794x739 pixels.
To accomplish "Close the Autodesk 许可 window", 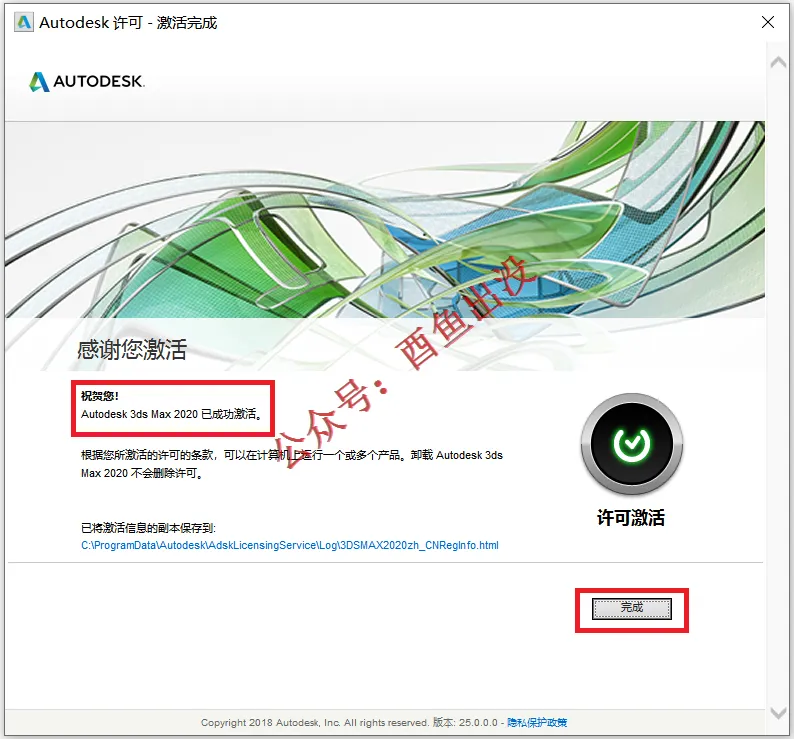I will (x=768, y=22).
